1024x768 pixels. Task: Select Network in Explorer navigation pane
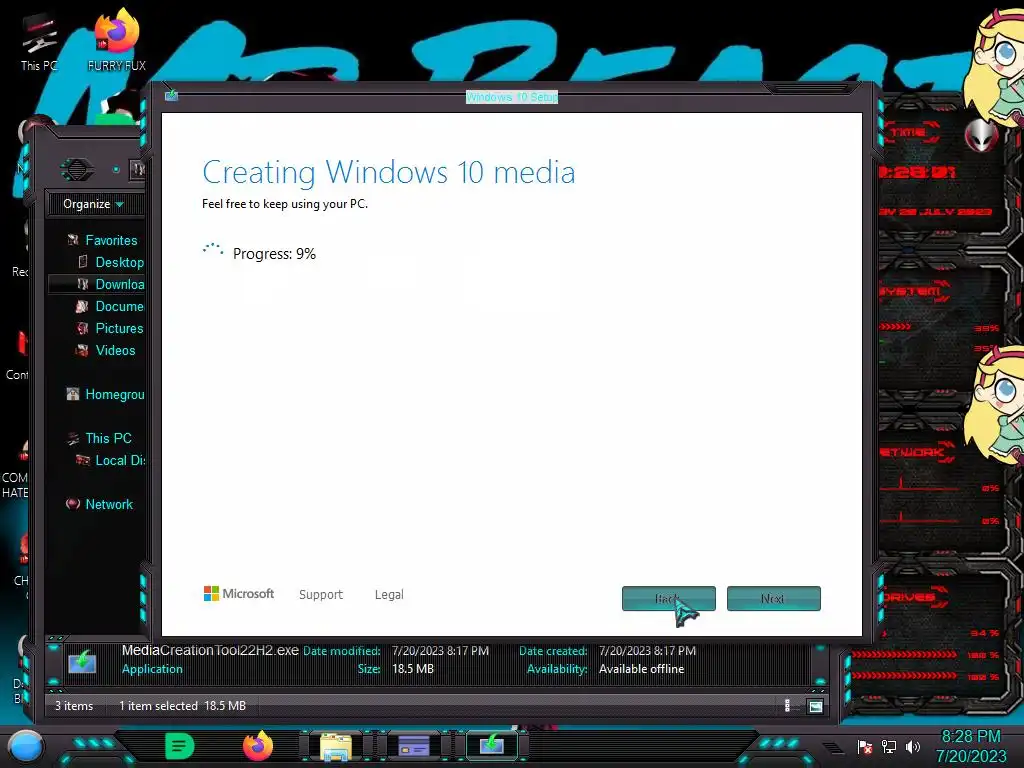109,504
